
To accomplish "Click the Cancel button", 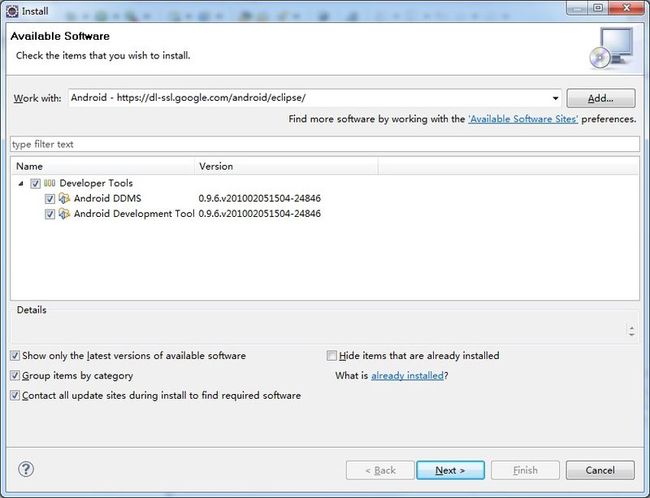I will (x=600, y=470).
